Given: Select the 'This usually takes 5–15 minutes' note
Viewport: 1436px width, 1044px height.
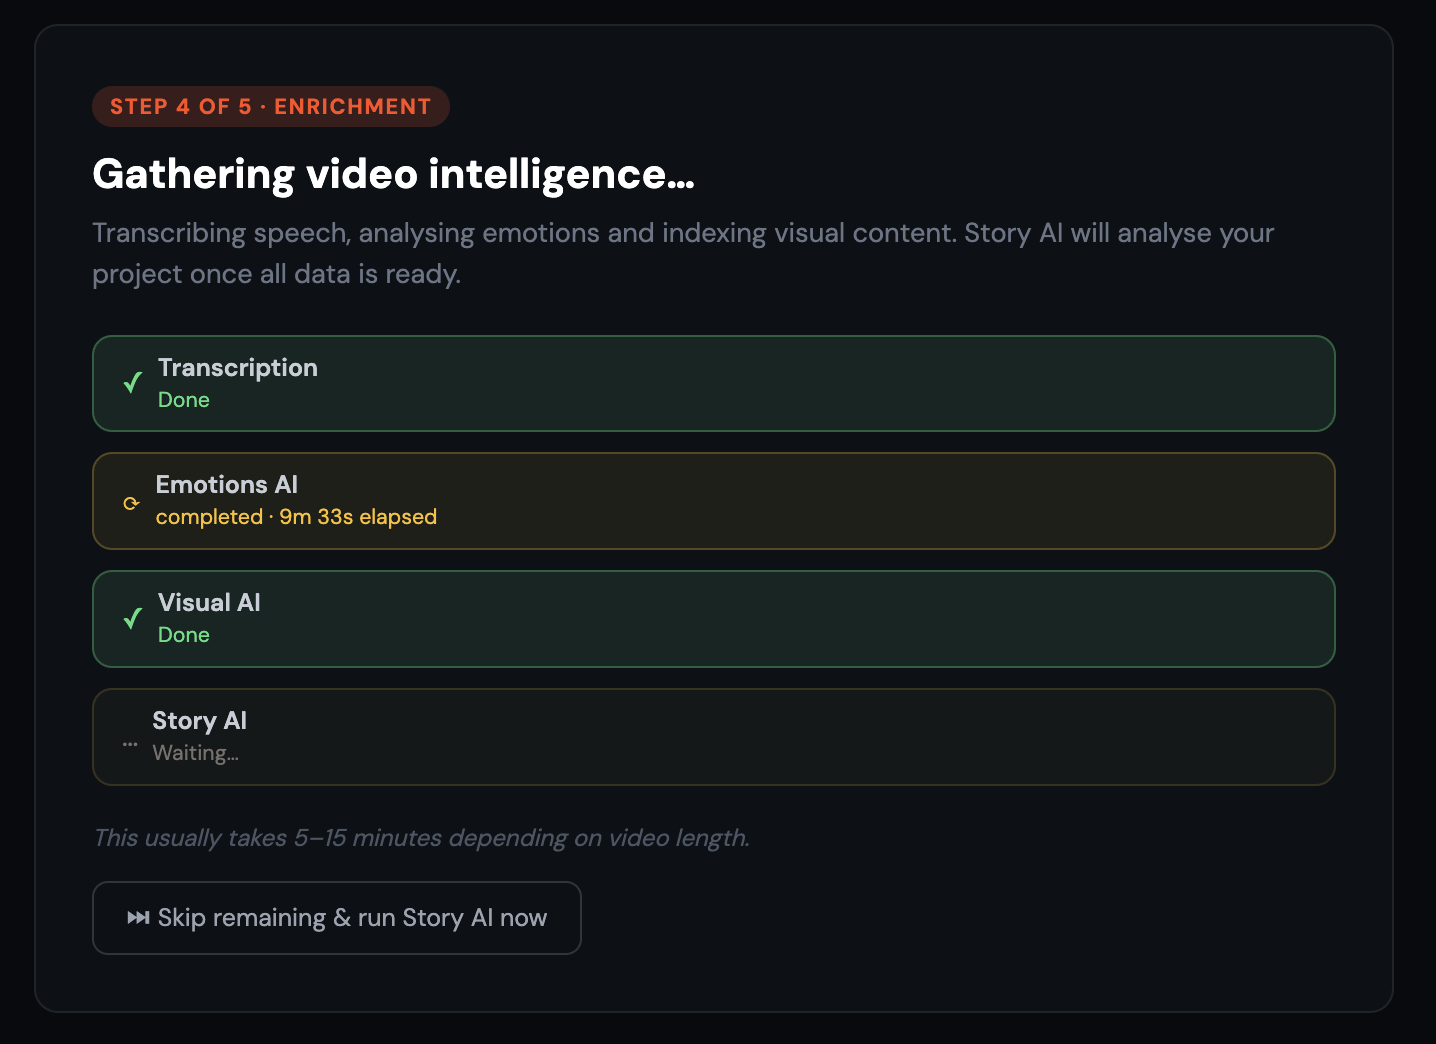Looking at the screenshot, I should pos(421,838).
